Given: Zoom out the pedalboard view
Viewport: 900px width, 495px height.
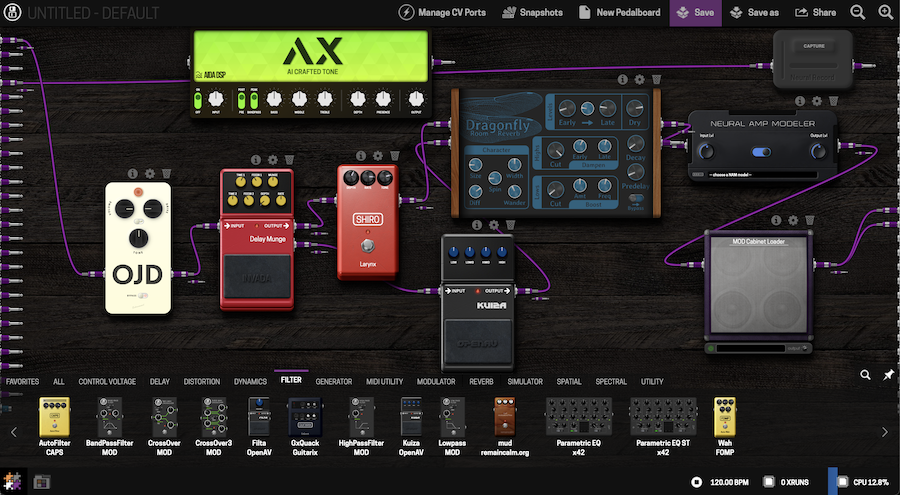Looking at the screenshot, I should [x=858, y=12].
